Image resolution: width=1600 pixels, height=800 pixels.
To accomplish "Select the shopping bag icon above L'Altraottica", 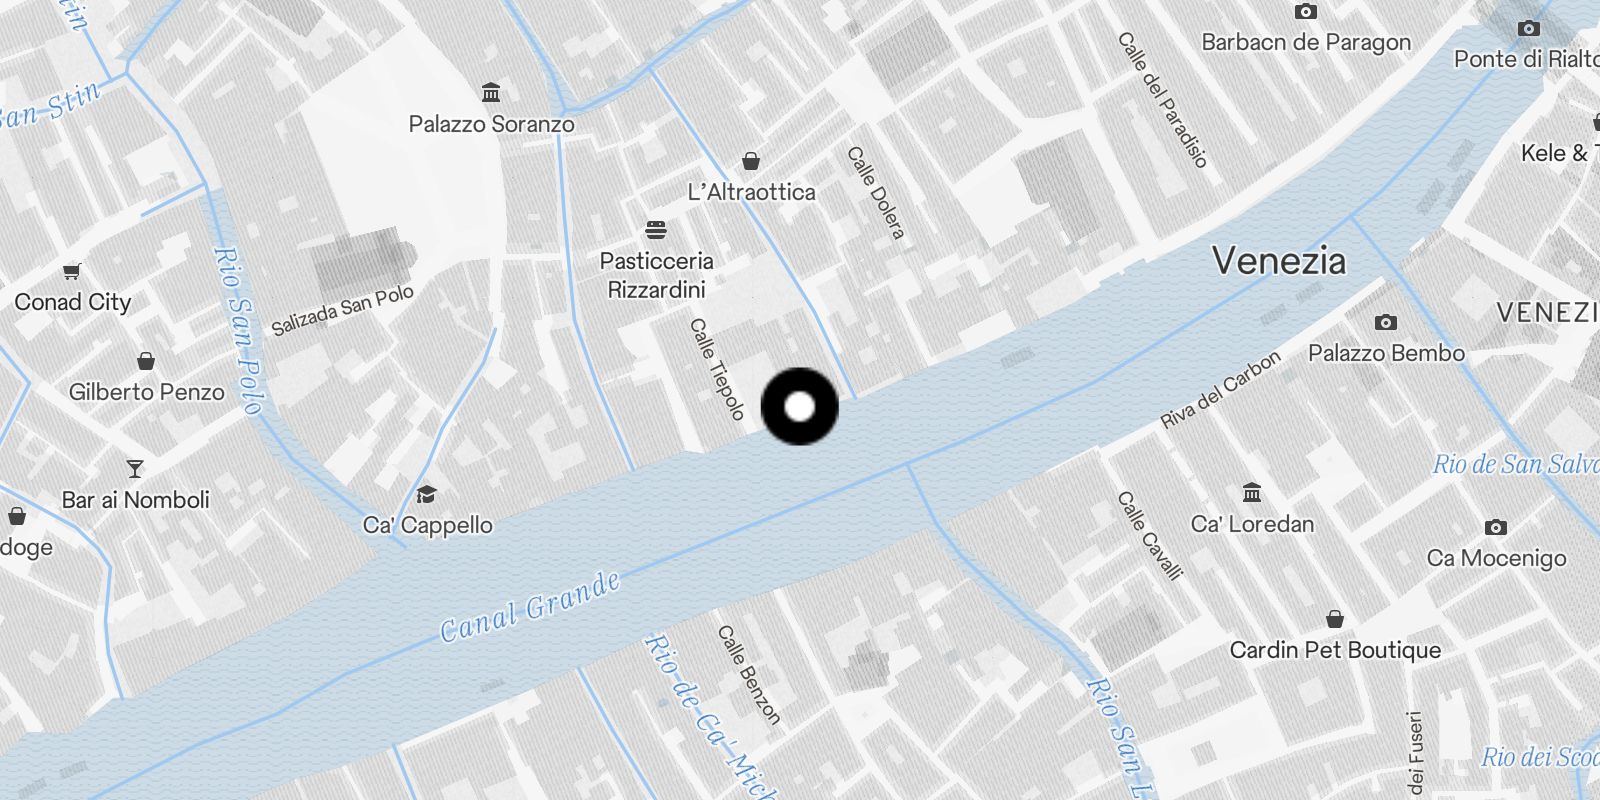I will click(751, 161).
